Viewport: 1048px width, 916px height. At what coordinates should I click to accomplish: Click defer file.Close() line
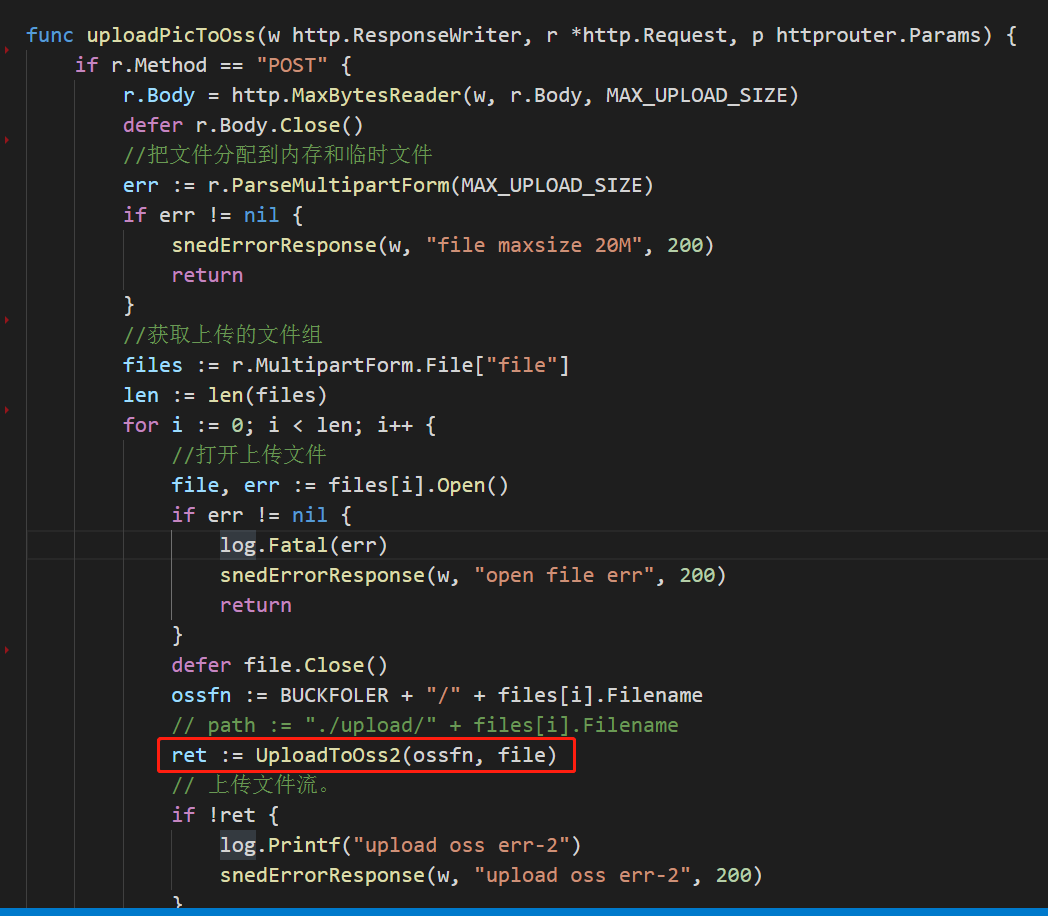(x=279, y=665)
